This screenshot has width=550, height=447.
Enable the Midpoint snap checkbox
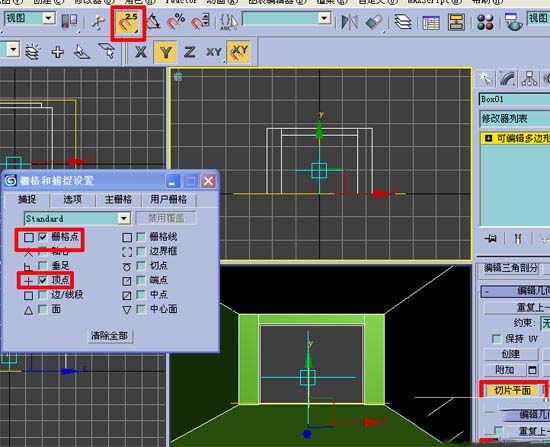(141, 295)
